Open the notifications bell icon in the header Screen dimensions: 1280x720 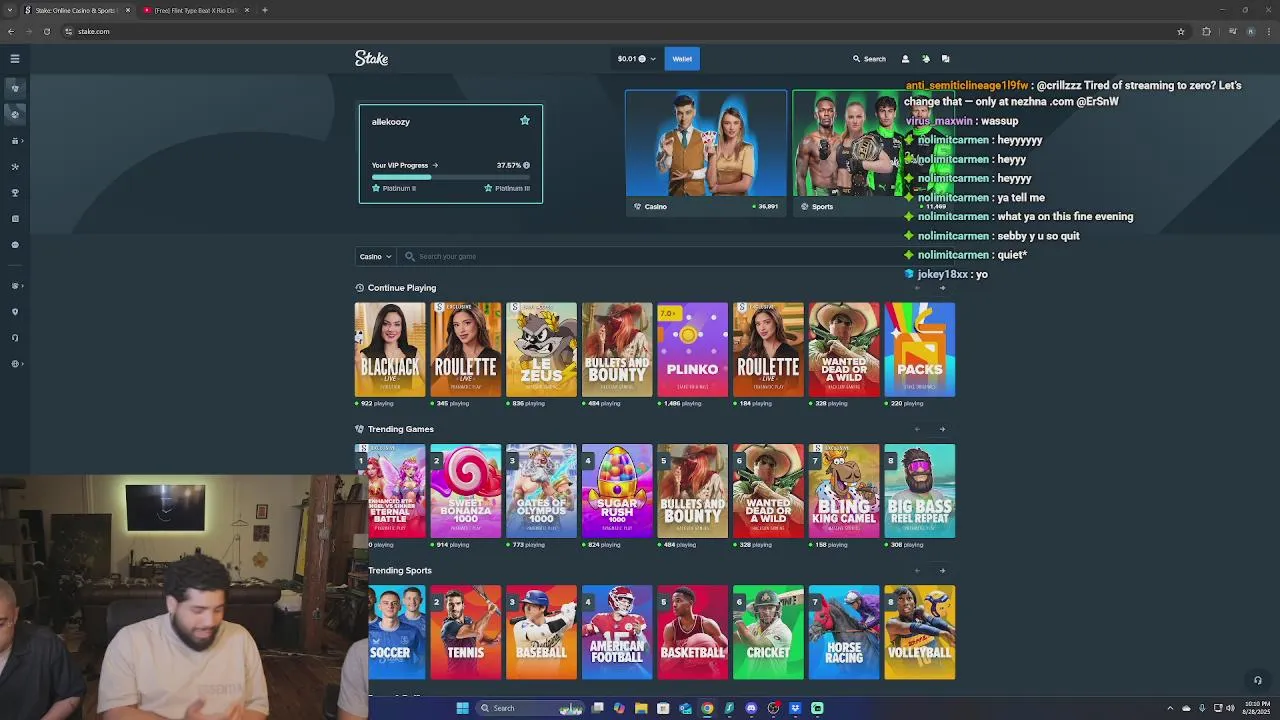pos(925,59)
